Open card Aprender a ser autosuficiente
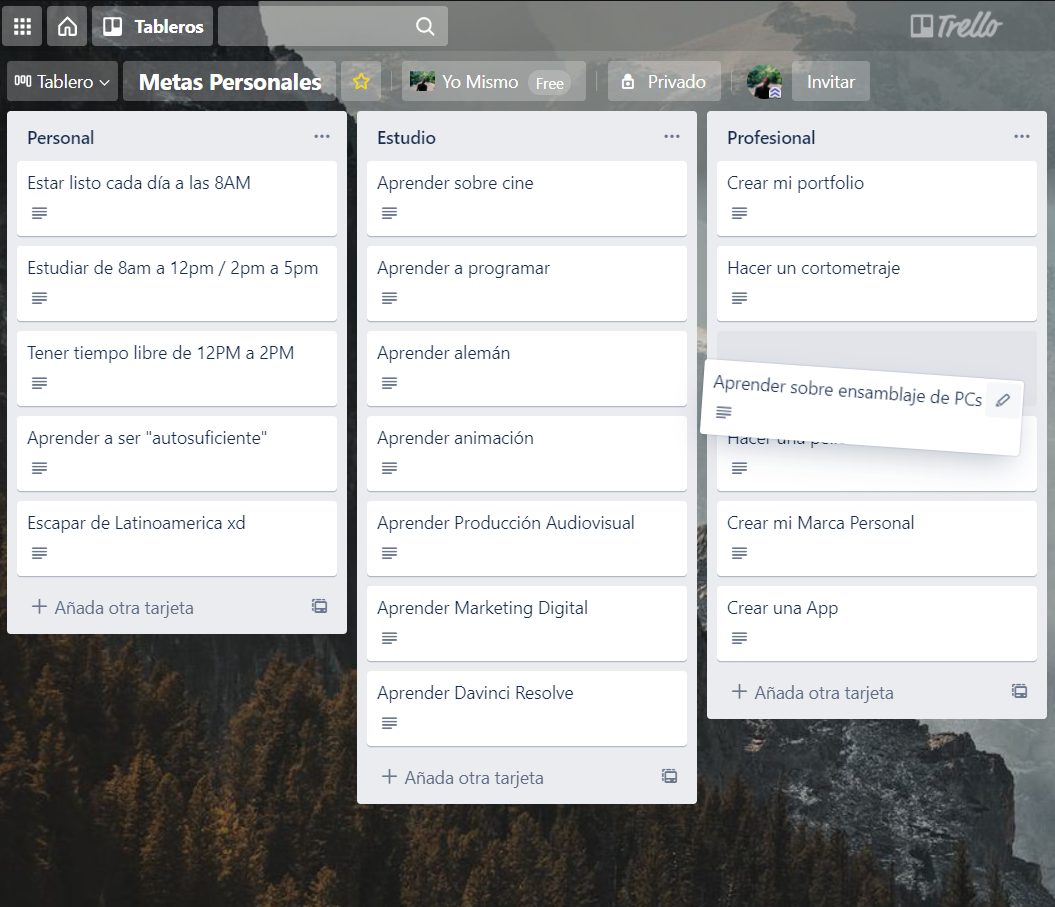The height and width of the screenshot is (907, 1055). [177, 454]
